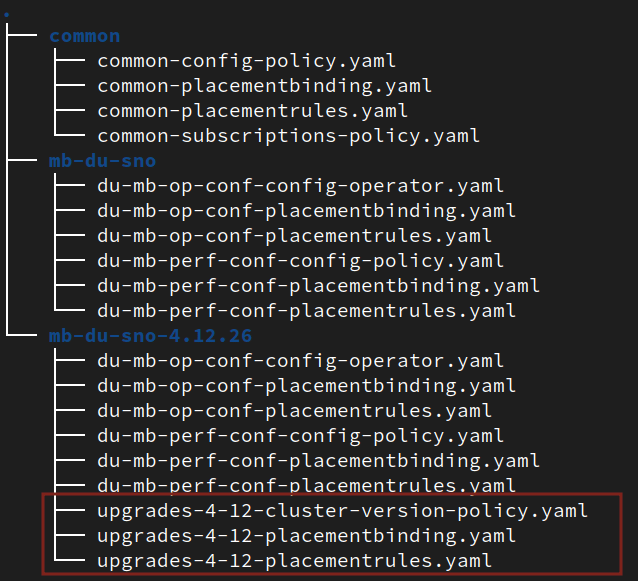This screenshot has height=581, width=638.
Task: Open upgrades-4-12-placementrules.yaml
Action: point(295,561)
